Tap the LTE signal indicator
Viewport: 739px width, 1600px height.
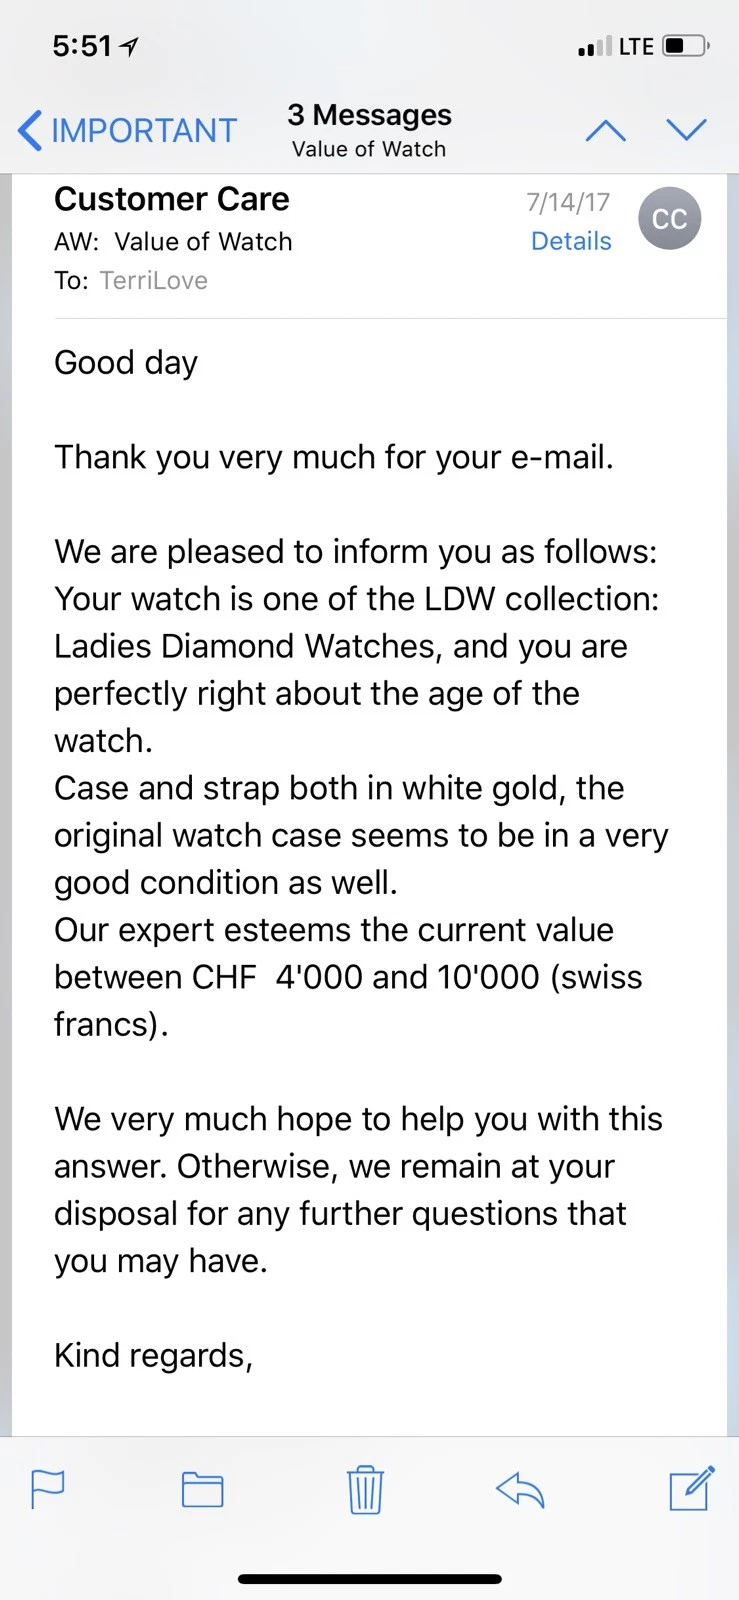636,46
